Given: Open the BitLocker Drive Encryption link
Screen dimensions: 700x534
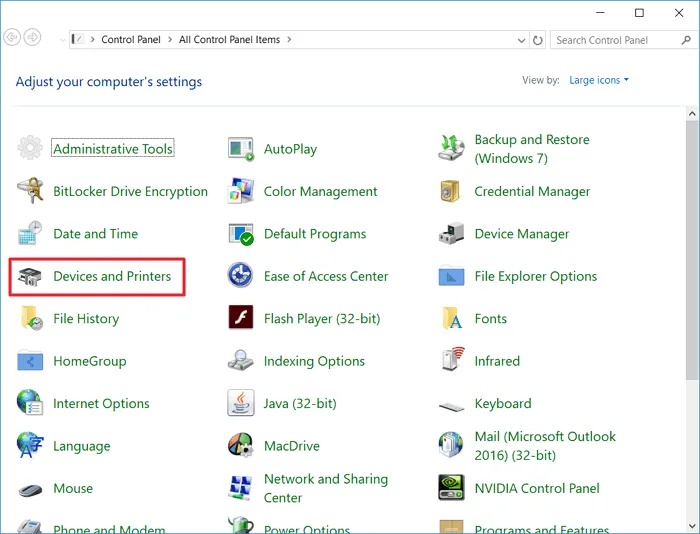Looking at the screenshot, I should 130,192.
